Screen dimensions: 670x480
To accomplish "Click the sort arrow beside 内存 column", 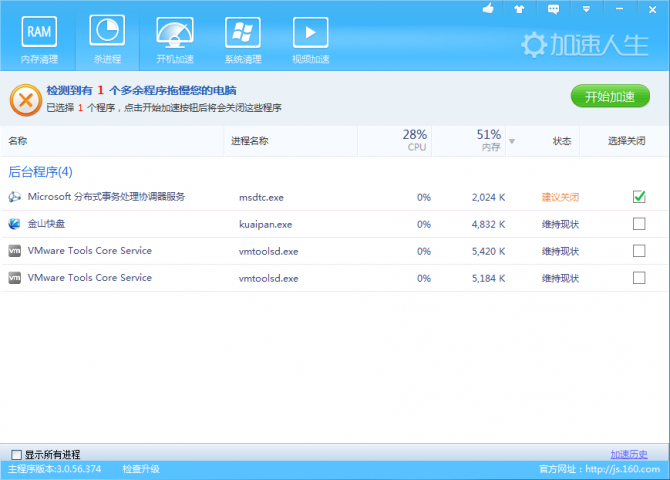I will pyautogui.click(x=512, y=141).
